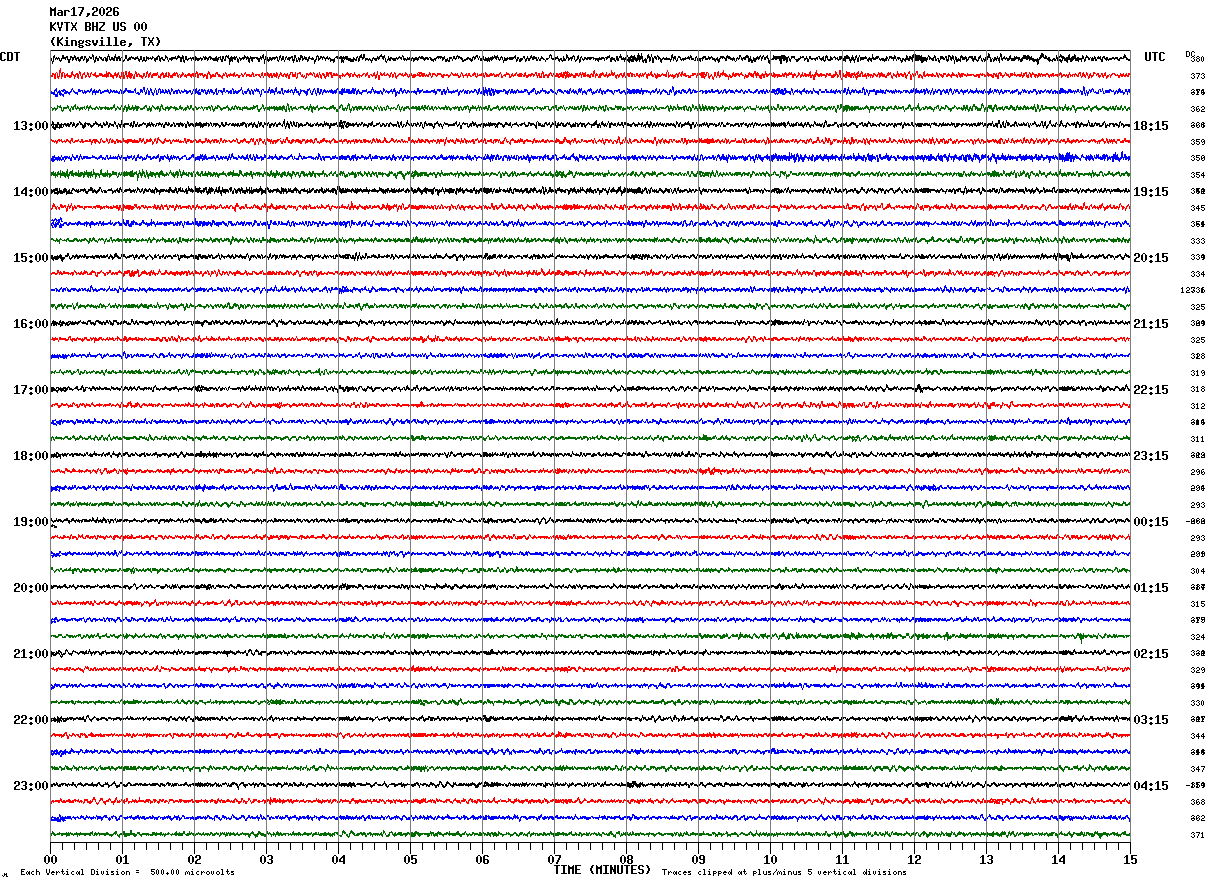Click the 18:15 UTC time label
Screen dimensions: 1210x886
1151,126
